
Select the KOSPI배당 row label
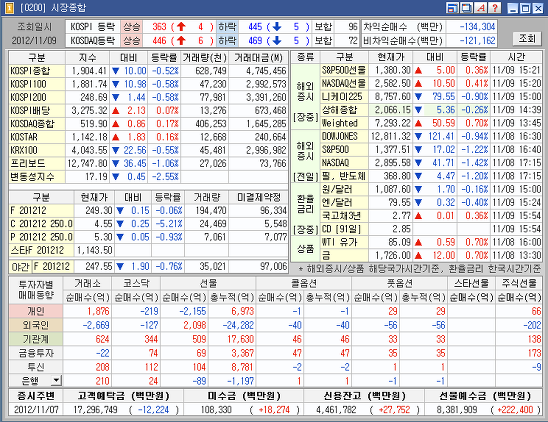click(37, 110)
